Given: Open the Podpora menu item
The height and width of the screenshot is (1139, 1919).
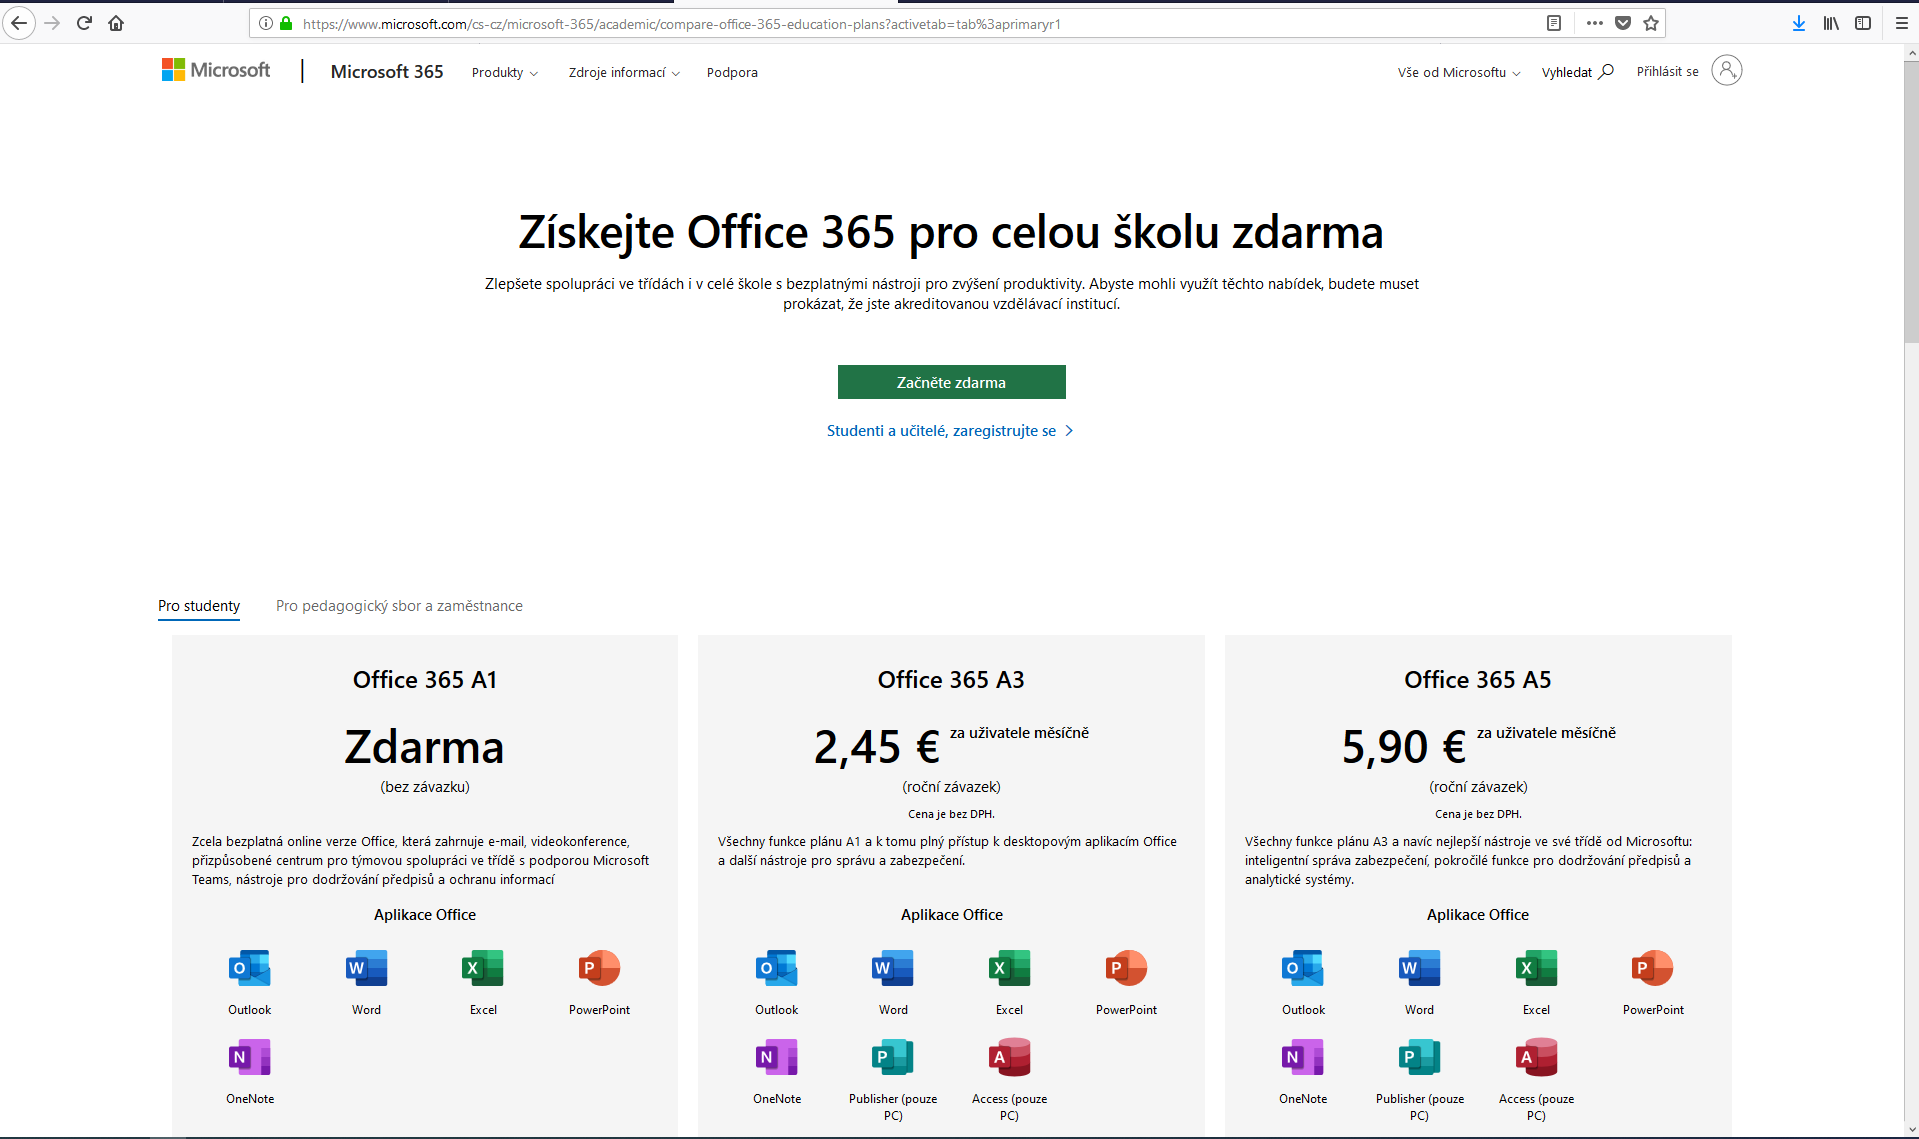Looking at the screenshot, I should click(x=732, y=72).
